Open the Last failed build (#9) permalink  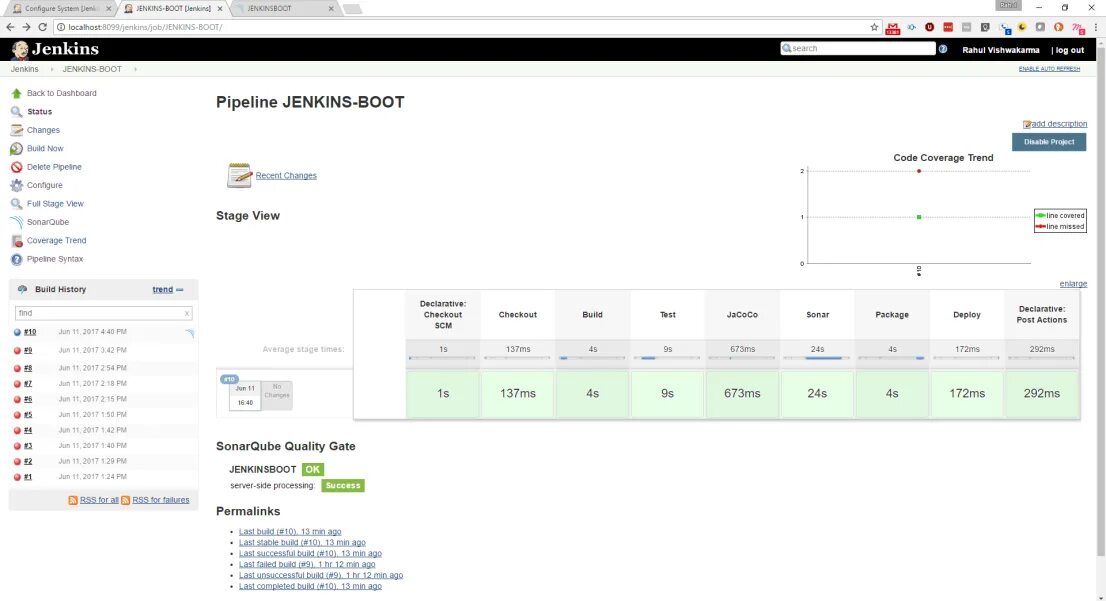pos(307,564)
